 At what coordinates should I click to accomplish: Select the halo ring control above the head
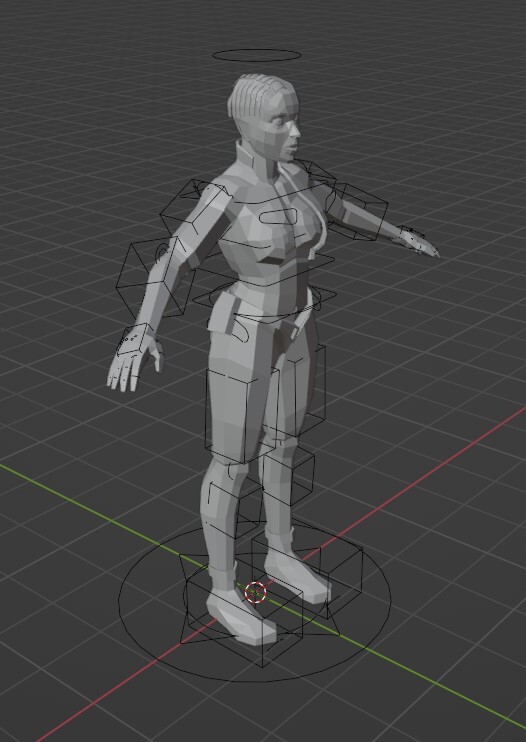(x=257, y=55)
